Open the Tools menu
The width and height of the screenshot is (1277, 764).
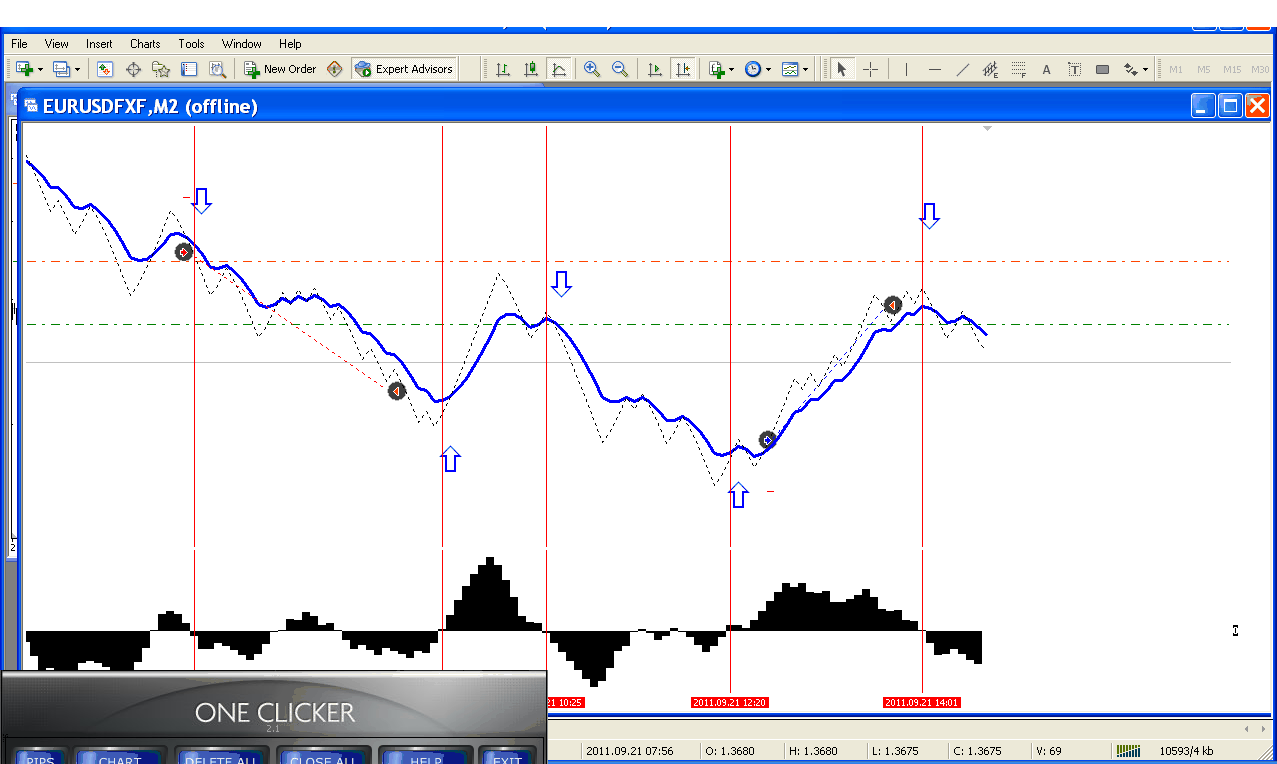coord(191,44)
